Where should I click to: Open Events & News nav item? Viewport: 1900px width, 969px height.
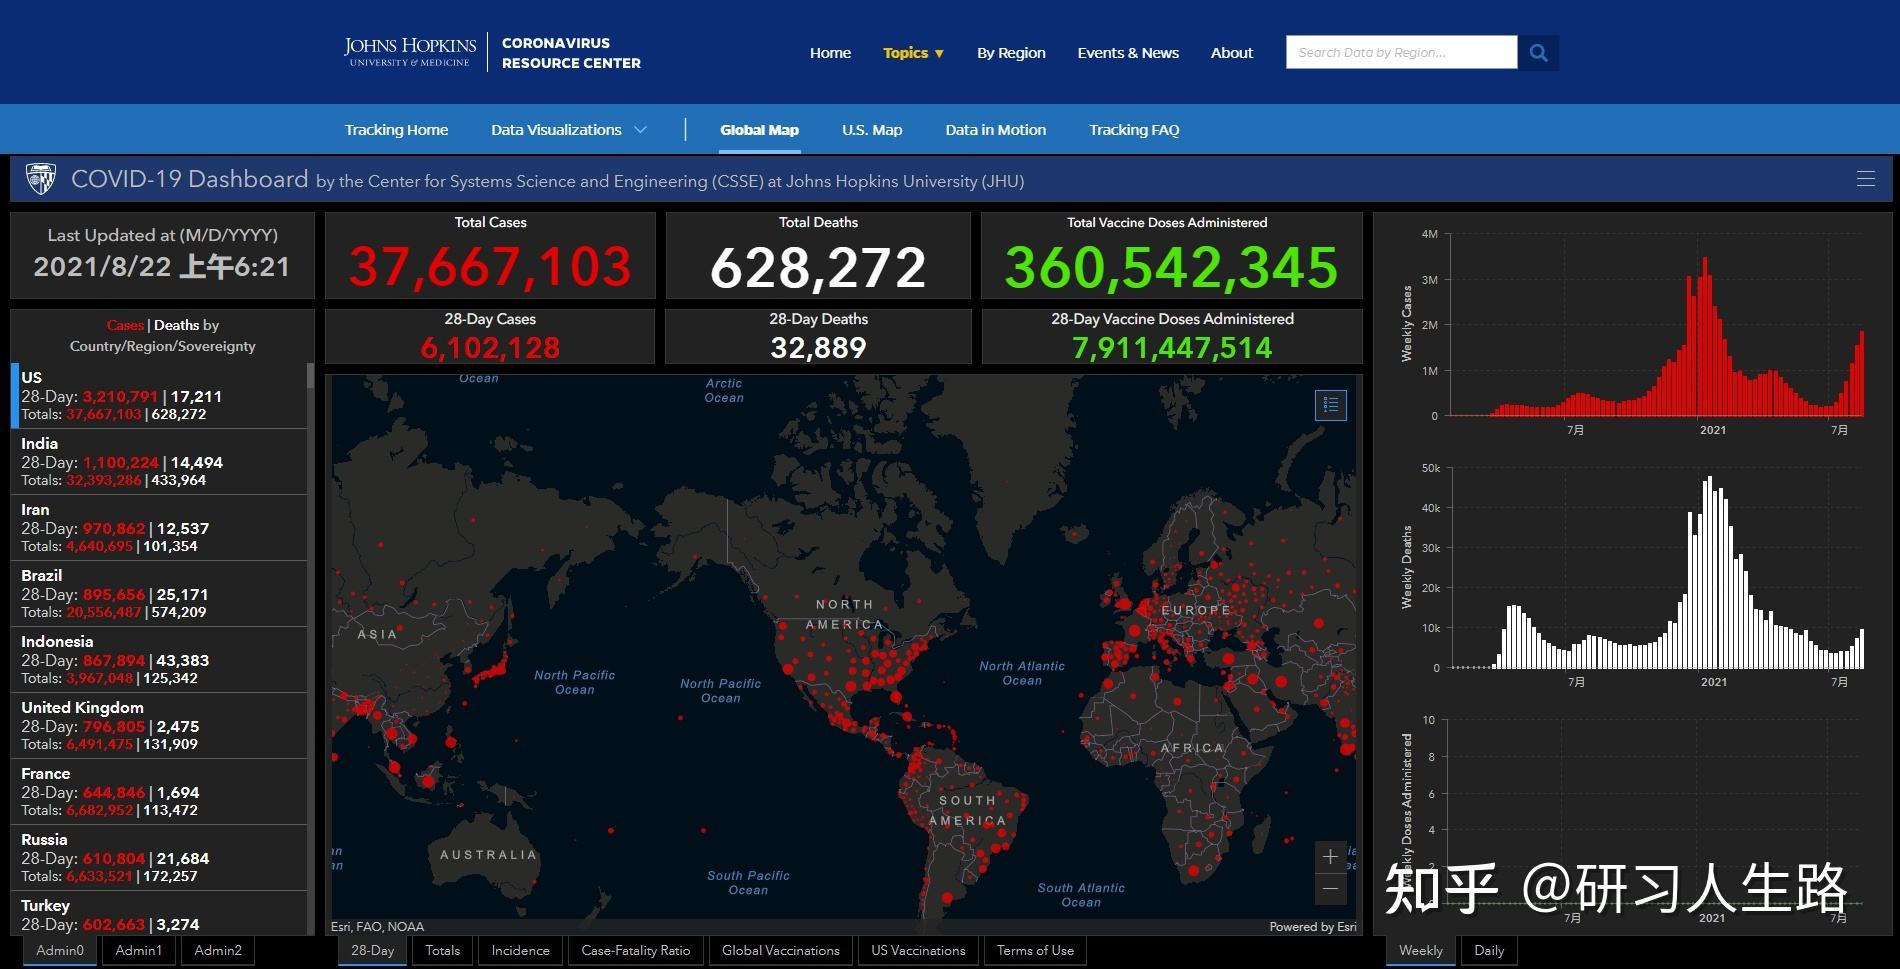pos(1128,53)
